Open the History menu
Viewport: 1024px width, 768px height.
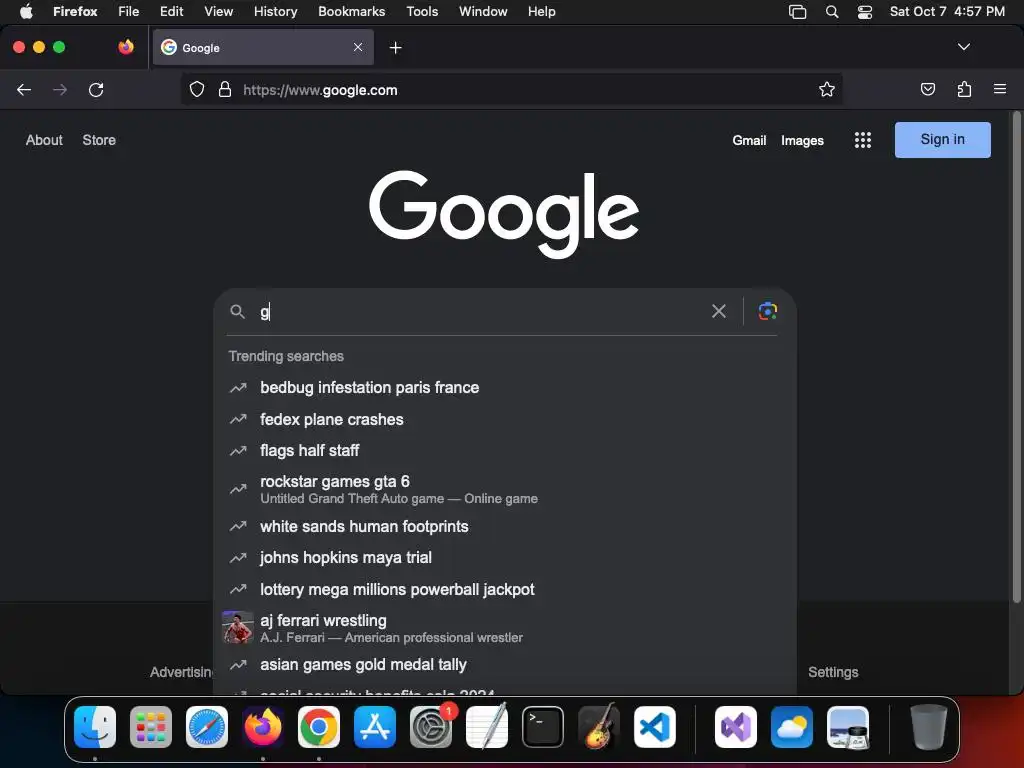point(275,11)
